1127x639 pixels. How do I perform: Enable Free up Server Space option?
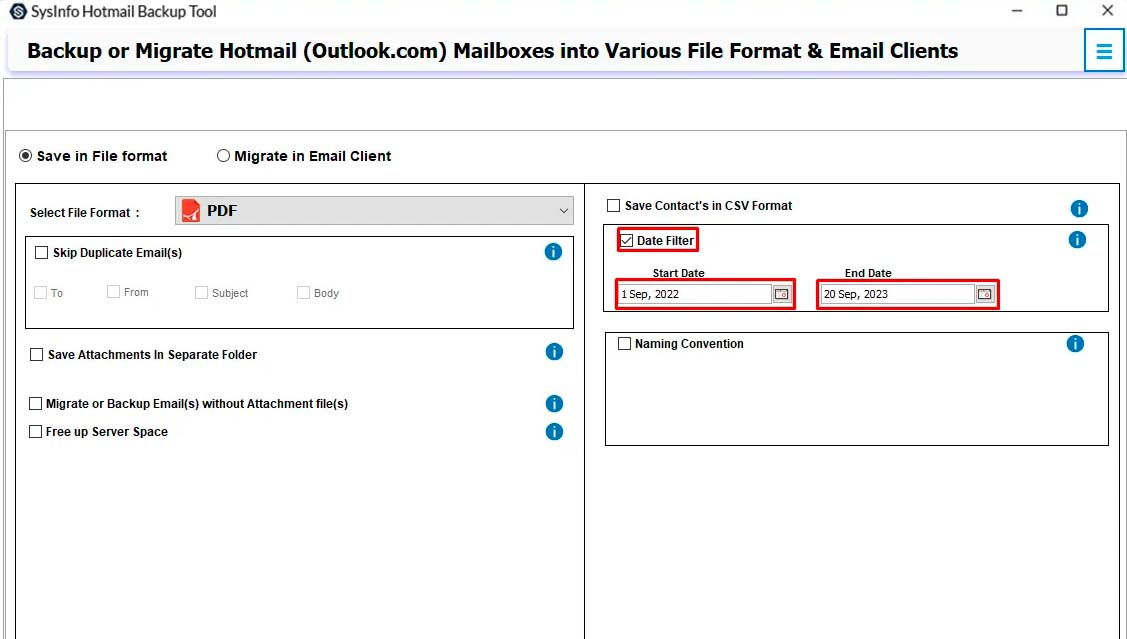coord(35,432)
